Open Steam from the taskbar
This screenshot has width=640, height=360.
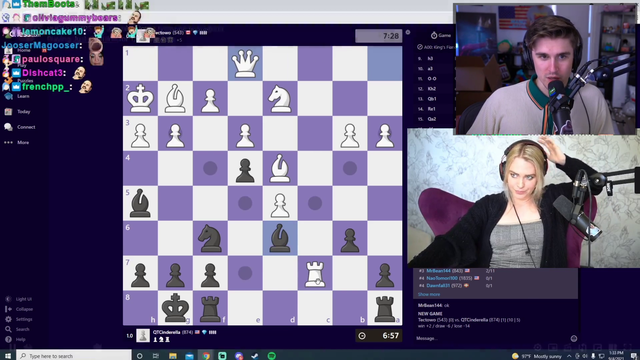255,356
